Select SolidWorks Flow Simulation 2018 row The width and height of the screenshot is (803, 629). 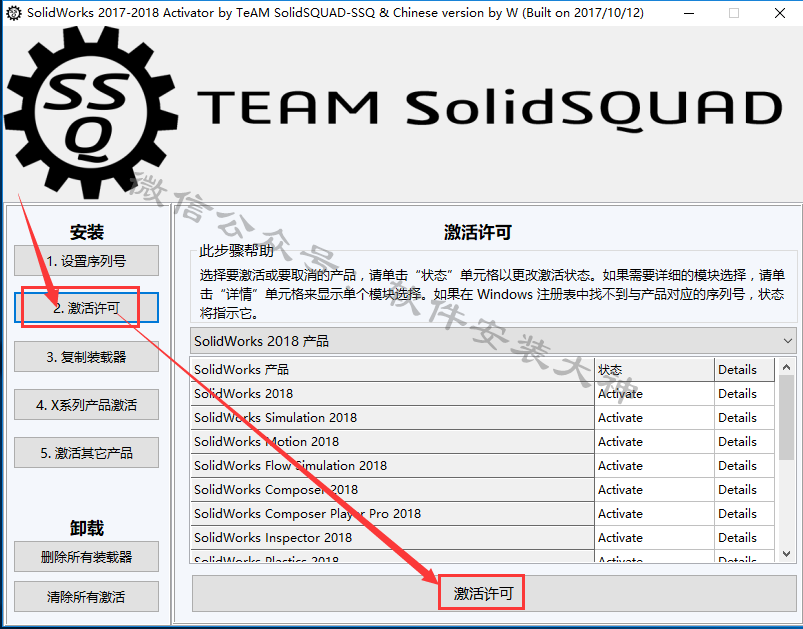(392, 466)
